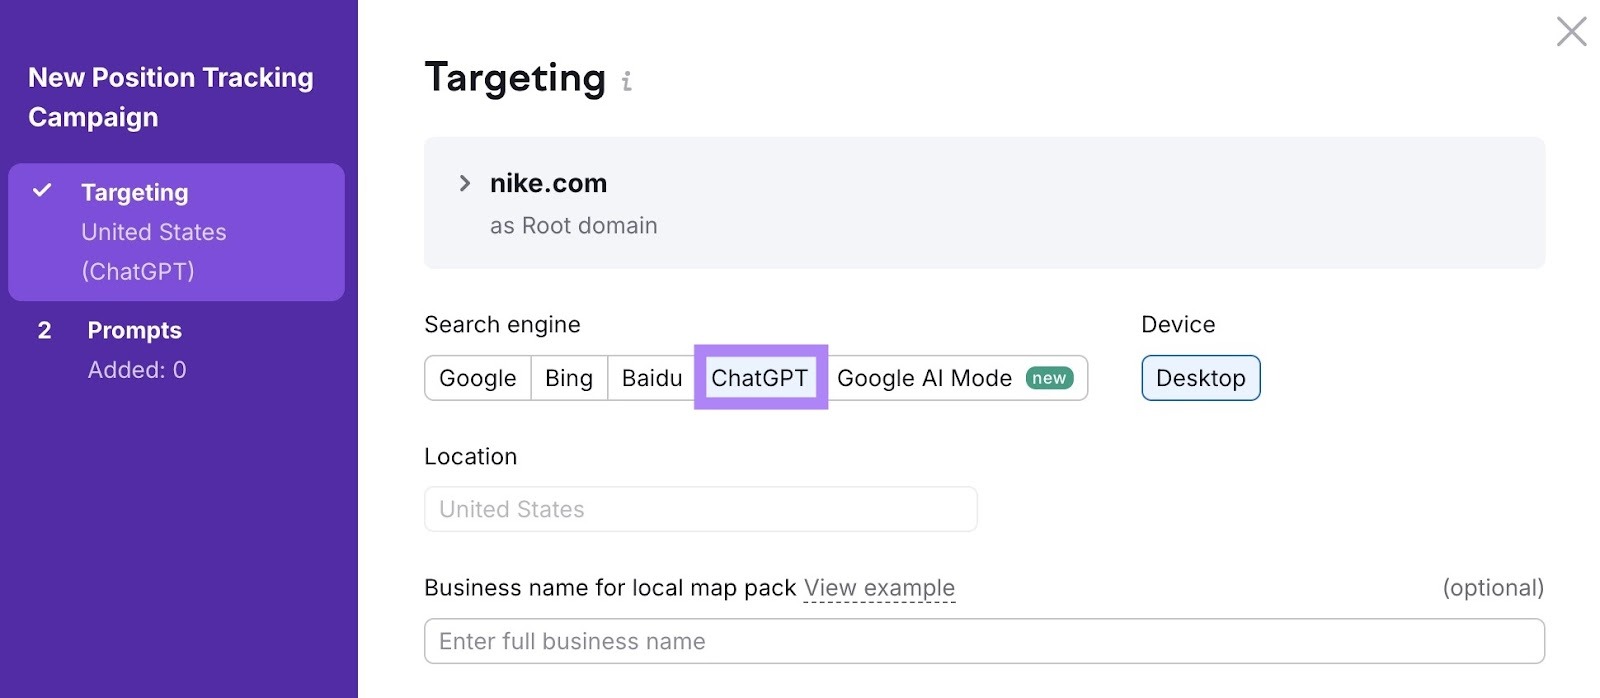Click the nike.com domain name
Image resolution: width=1600 pixels, height=698 pixels.
click(548, 183)
